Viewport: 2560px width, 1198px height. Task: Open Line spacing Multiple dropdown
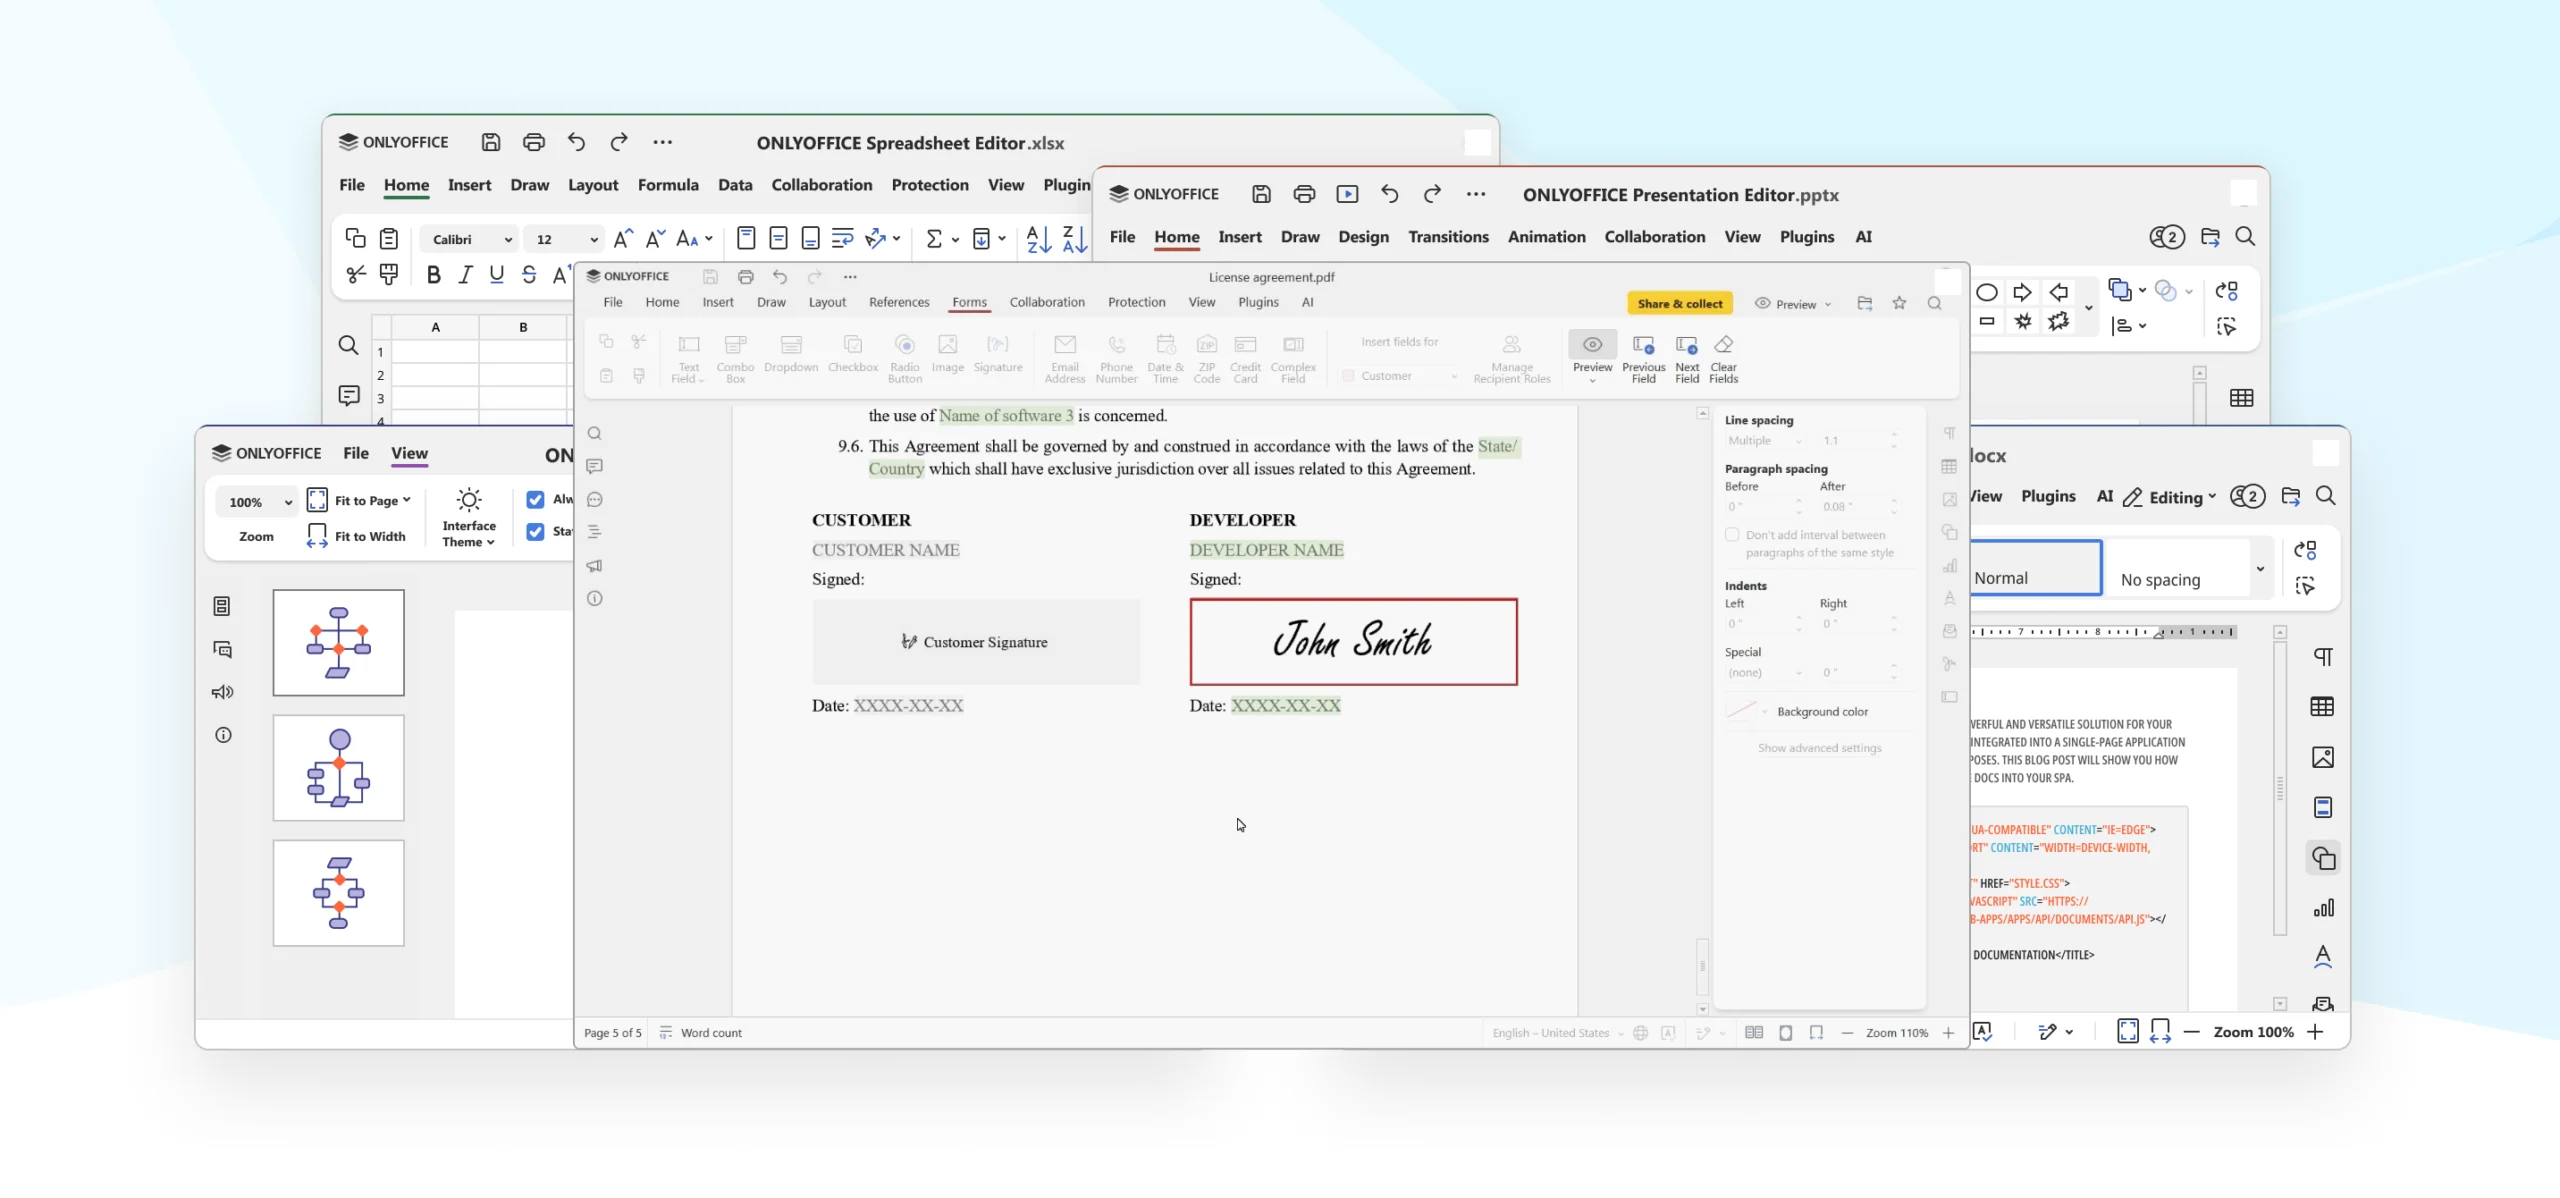coord(1765,441)
